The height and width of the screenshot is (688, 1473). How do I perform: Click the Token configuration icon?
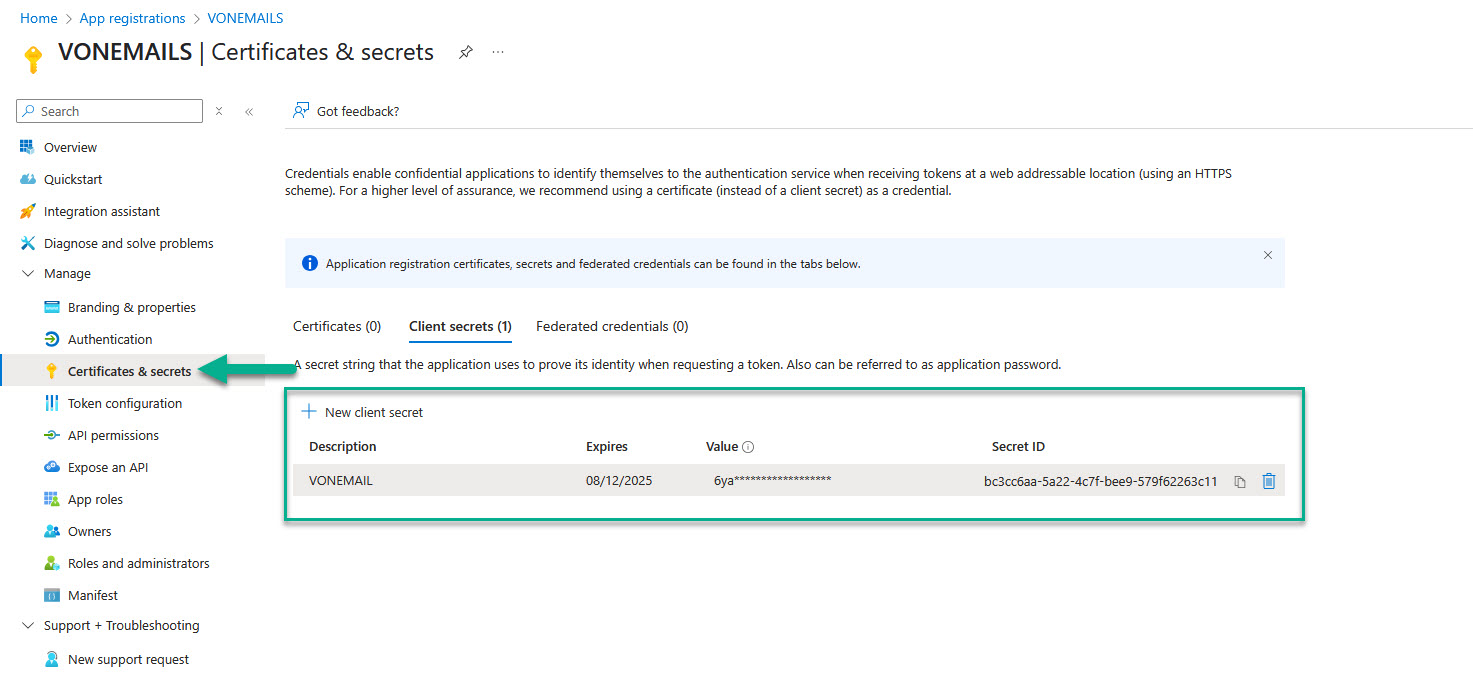pos(52,403)
